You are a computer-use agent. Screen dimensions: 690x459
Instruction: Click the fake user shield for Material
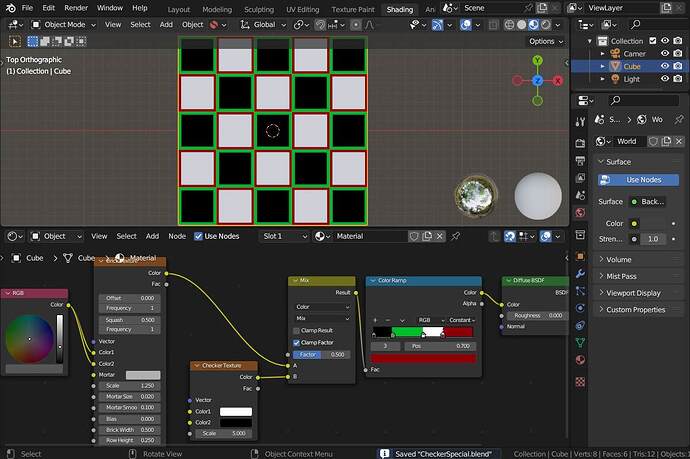point(414,236)
